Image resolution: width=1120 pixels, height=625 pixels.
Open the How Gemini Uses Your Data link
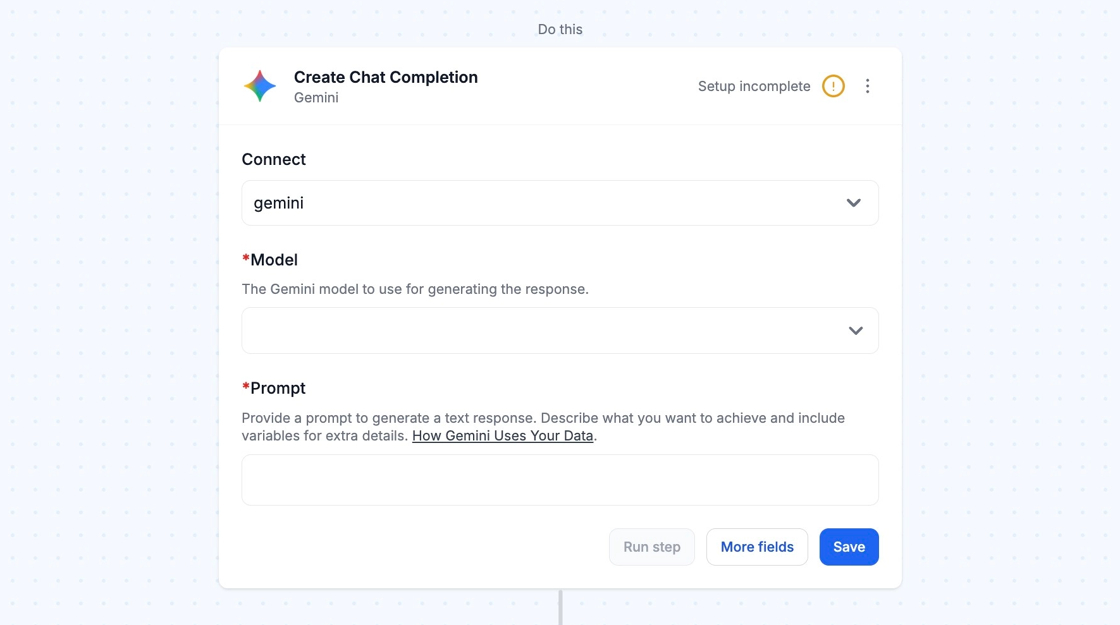click(503, 436)
